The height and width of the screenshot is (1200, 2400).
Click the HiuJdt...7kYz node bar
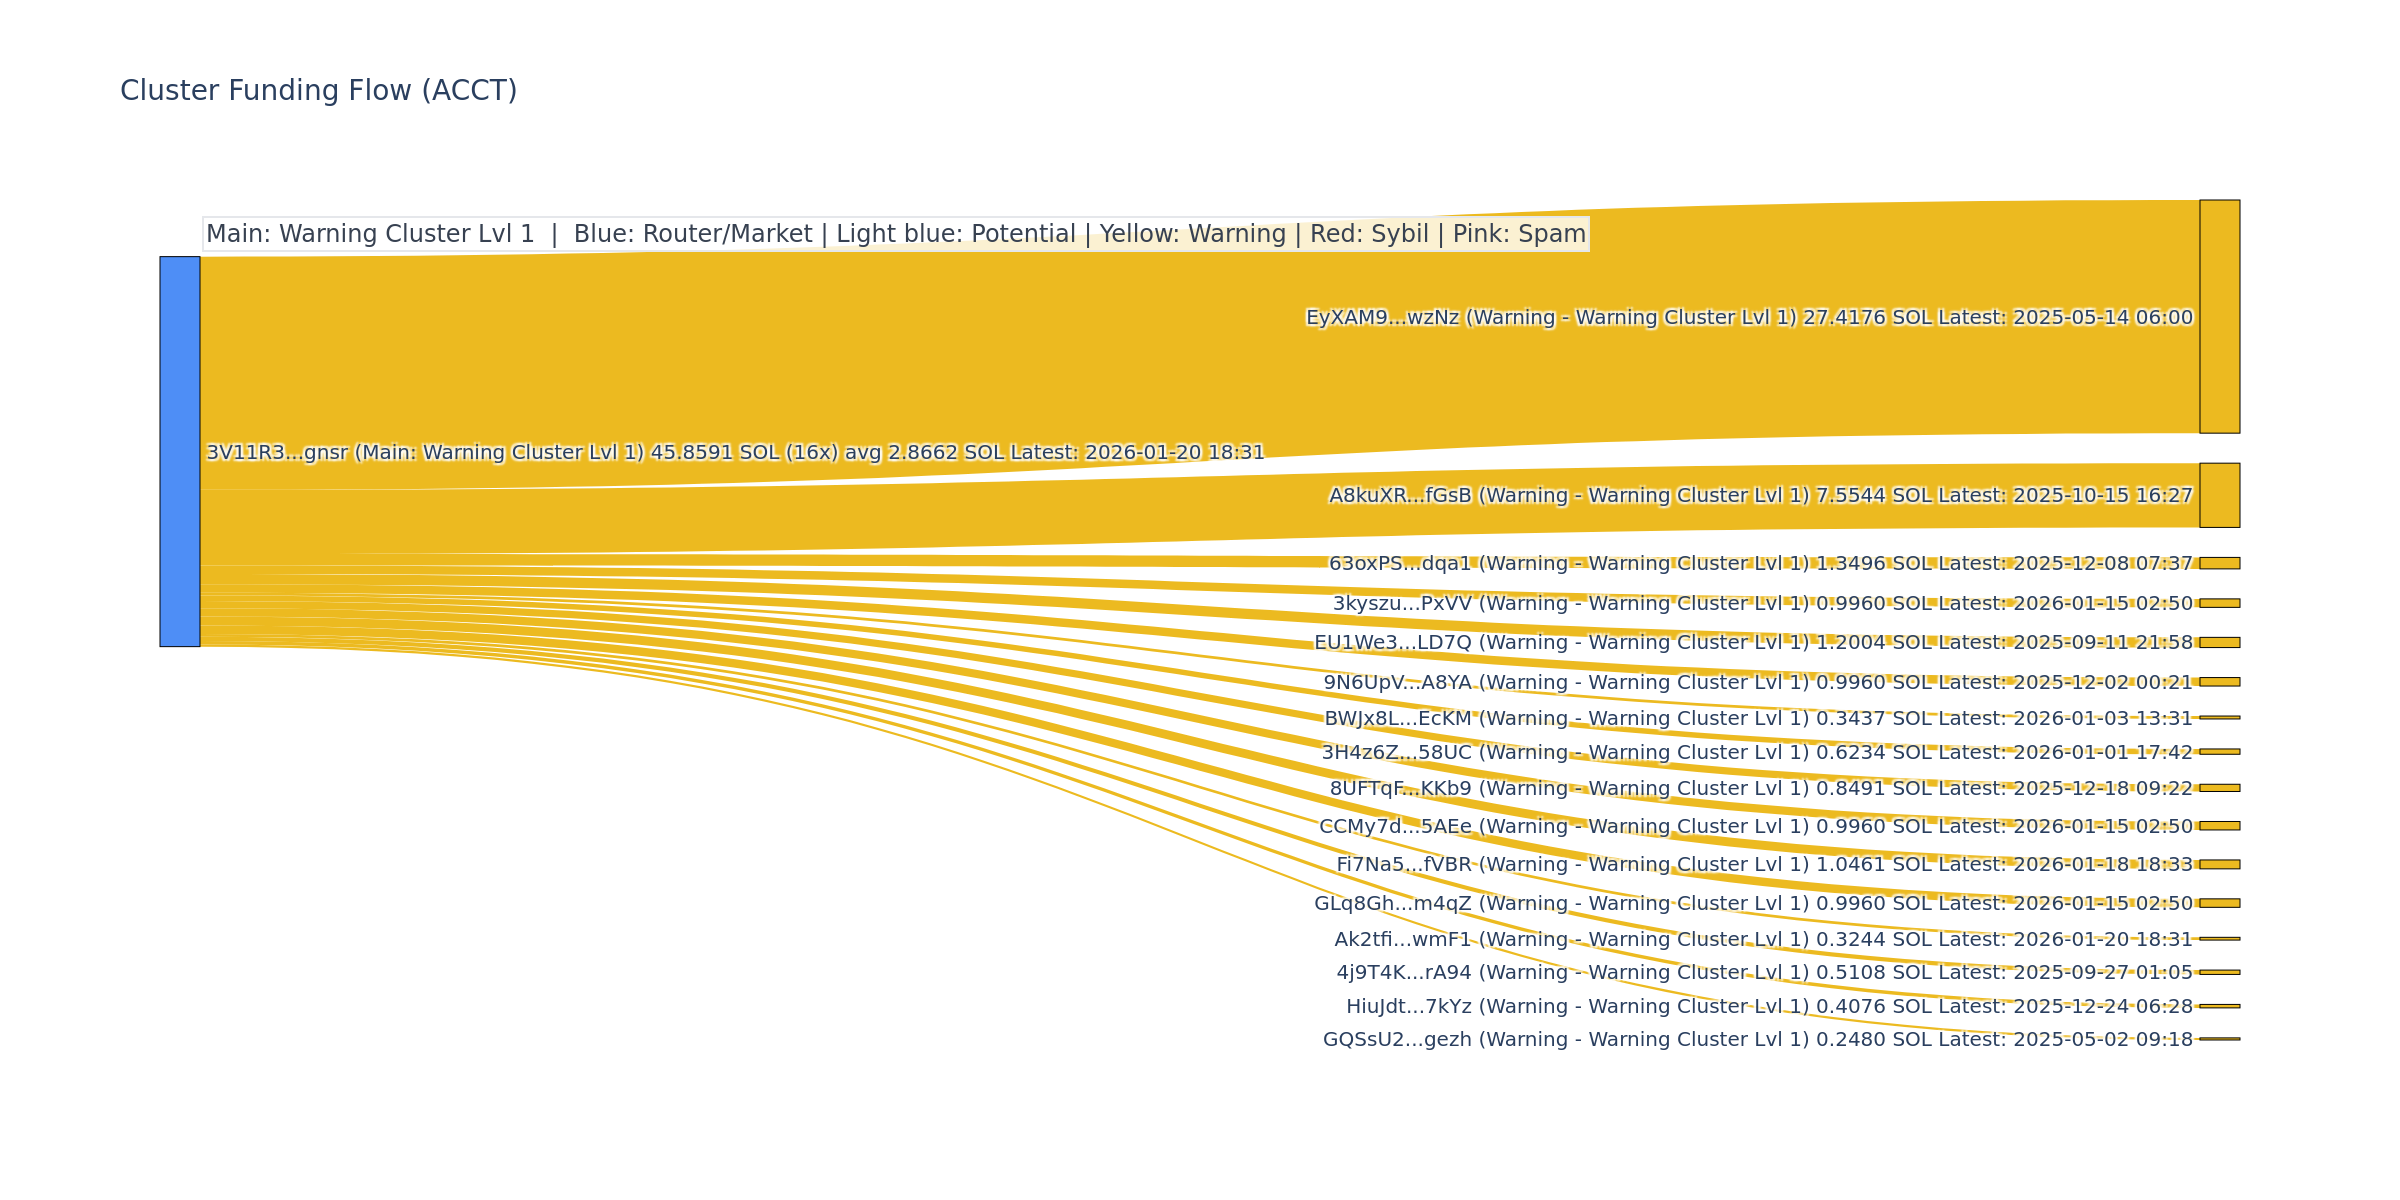coord(2219,1006)
